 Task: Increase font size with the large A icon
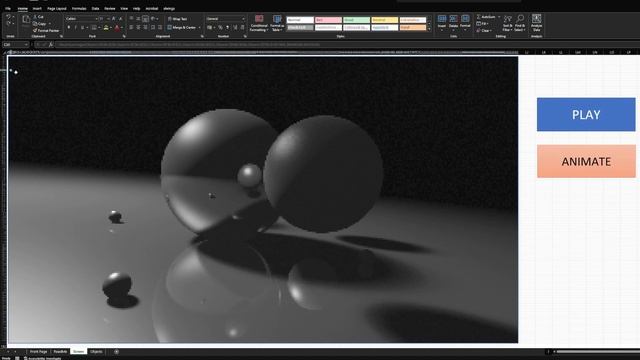click(x=113, y=19)
